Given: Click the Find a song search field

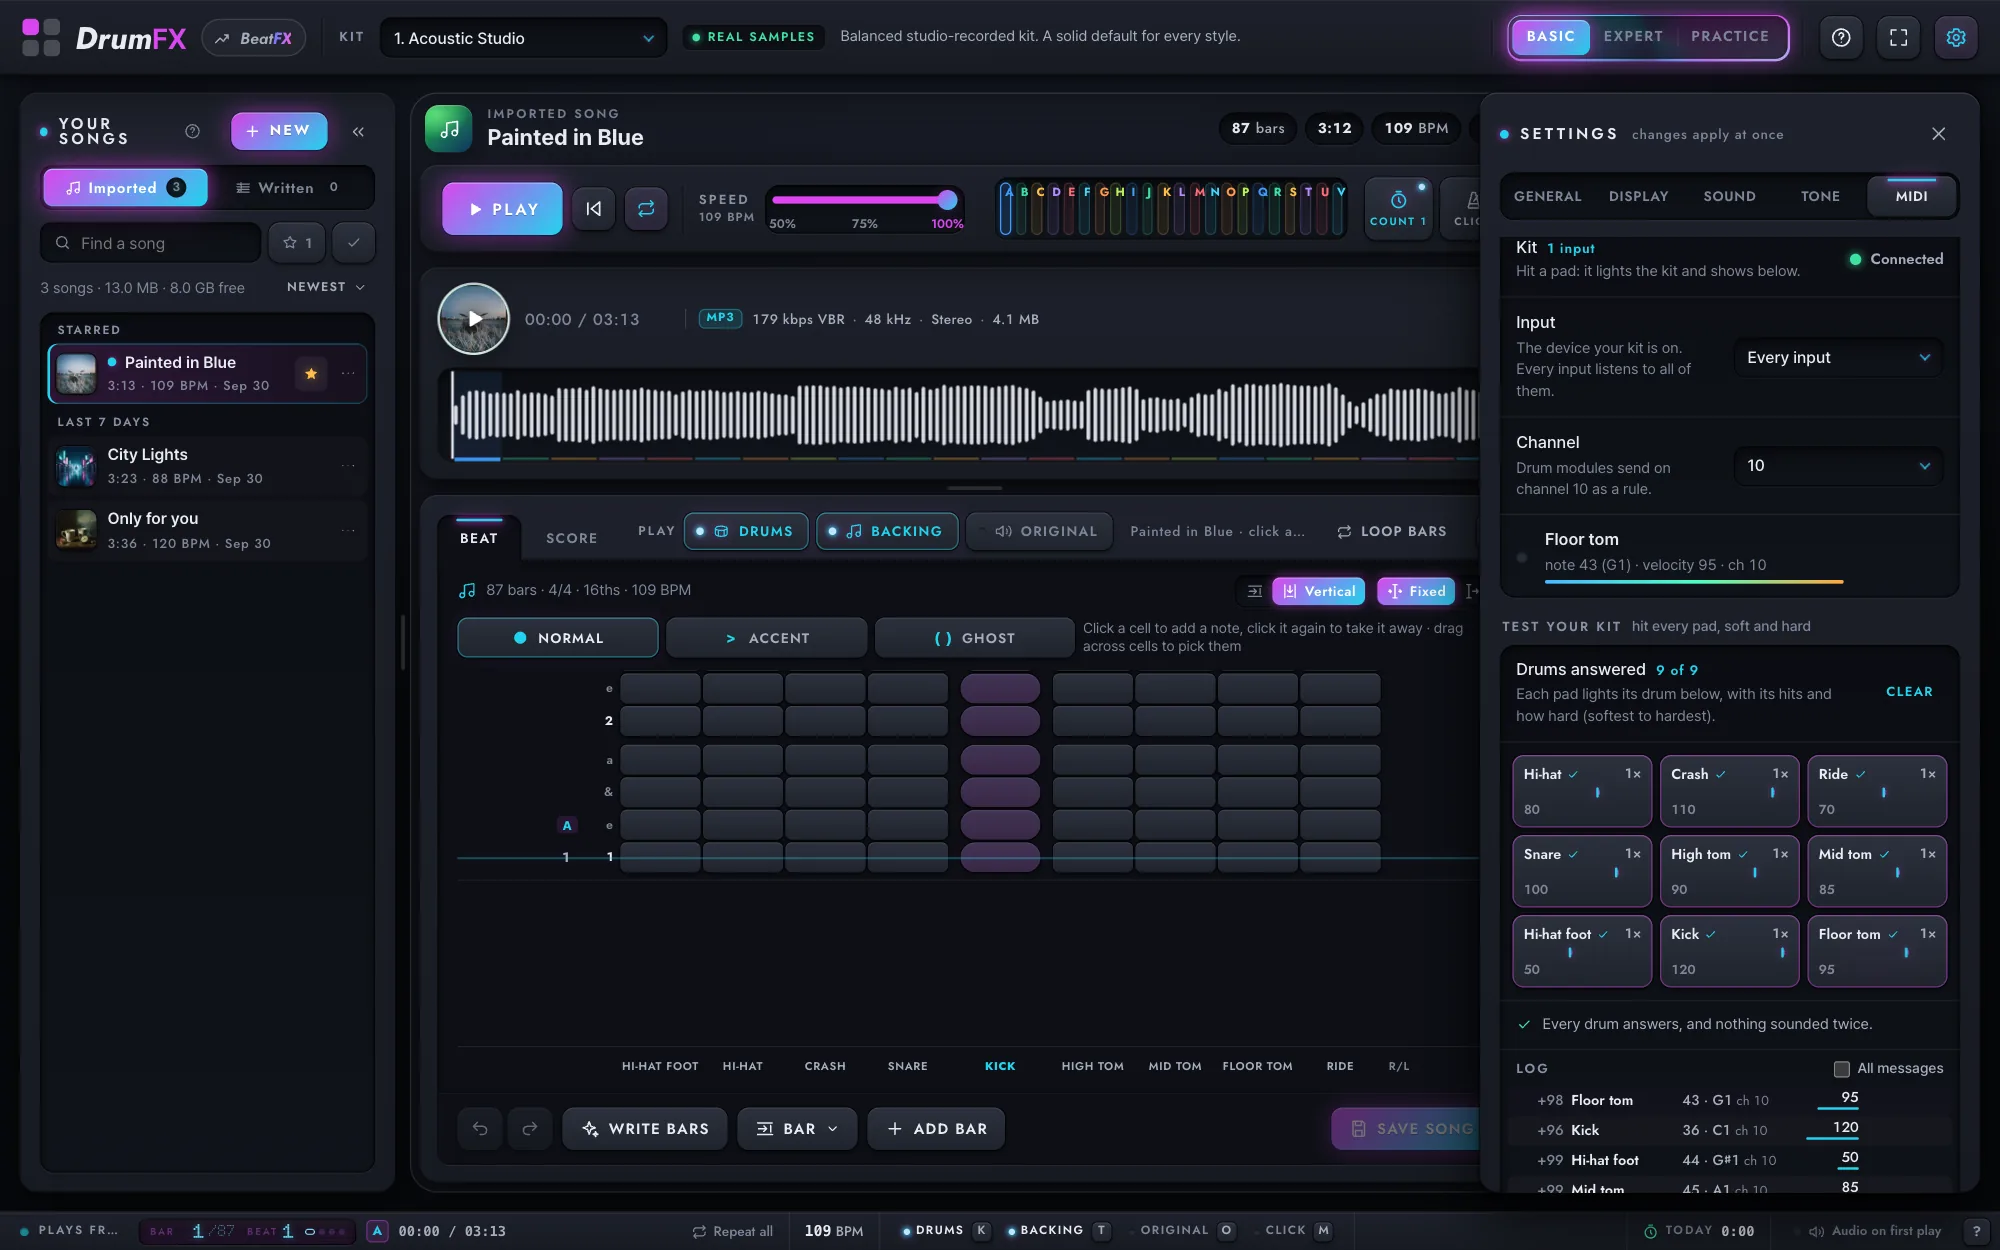Looking at the screenshot, I should click(x=151, y=243).
